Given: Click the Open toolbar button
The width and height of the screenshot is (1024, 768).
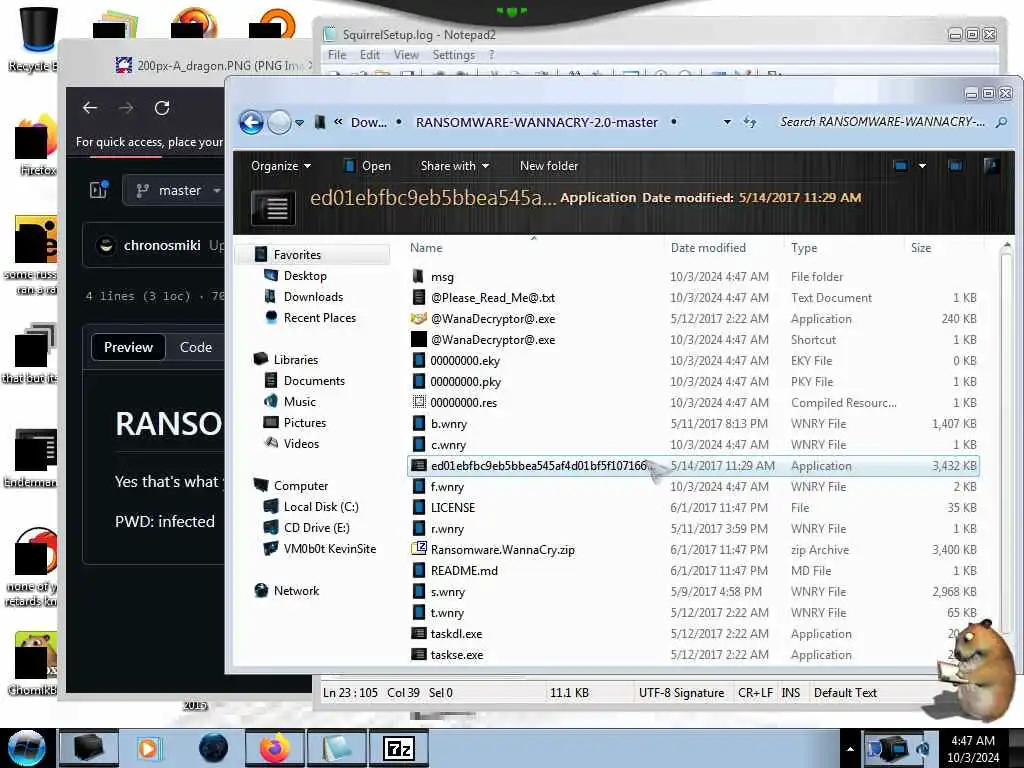Looking at the screenshot, I should 367,166.
